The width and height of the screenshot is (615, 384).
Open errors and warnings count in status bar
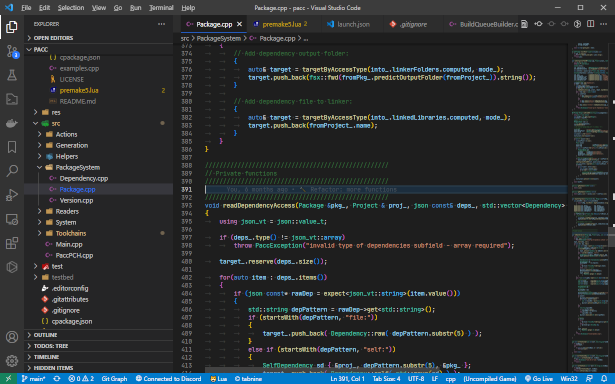click(81, 379)
